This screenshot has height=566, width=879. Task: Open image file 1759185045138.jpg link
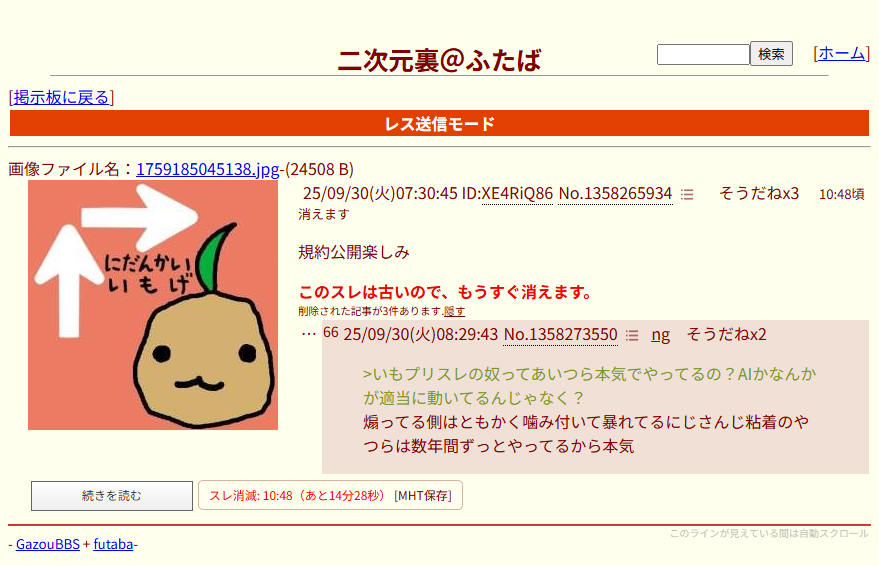click(x=208, y=169)
